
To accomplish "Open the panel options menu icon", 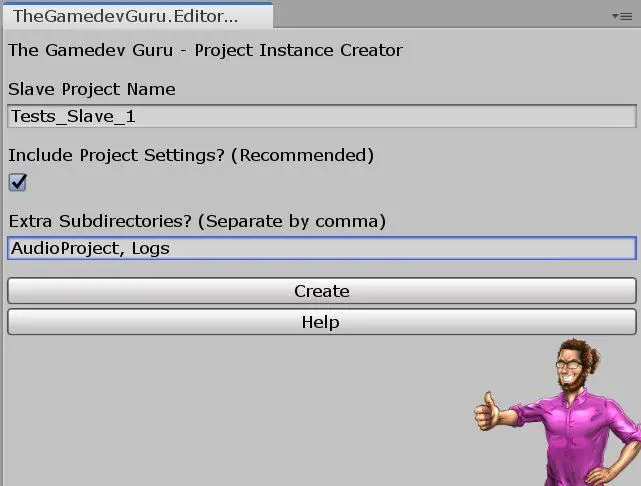I will coord(621,16).
